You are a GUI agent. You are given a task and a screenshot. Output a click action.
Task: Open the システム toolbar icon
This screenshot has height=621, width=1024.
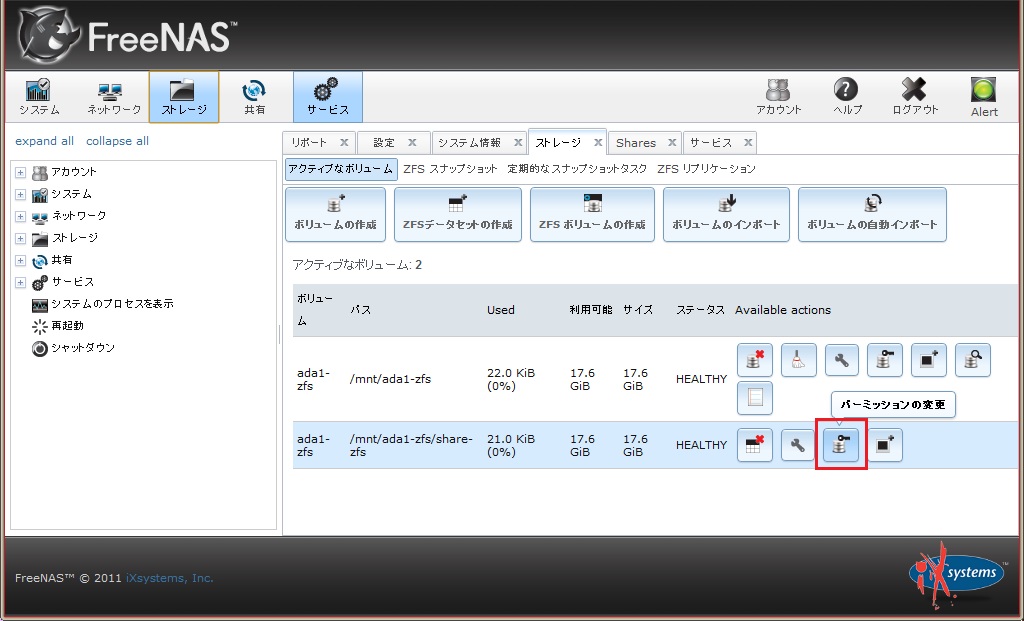(x=39, y=97)
